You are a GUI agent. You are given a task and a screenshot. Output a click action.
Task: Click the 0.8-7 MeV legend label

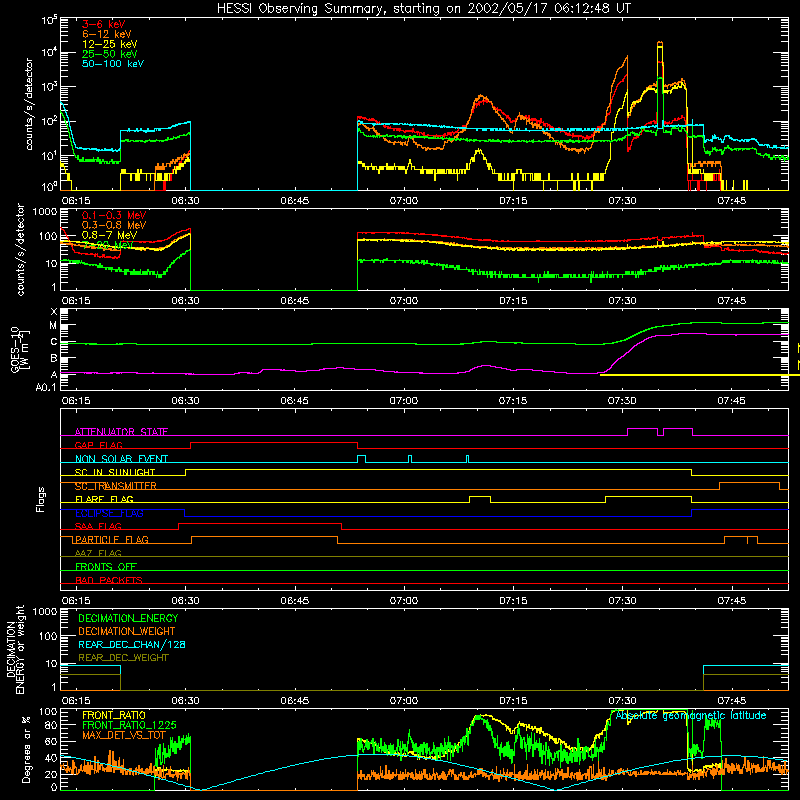(110, 235)
